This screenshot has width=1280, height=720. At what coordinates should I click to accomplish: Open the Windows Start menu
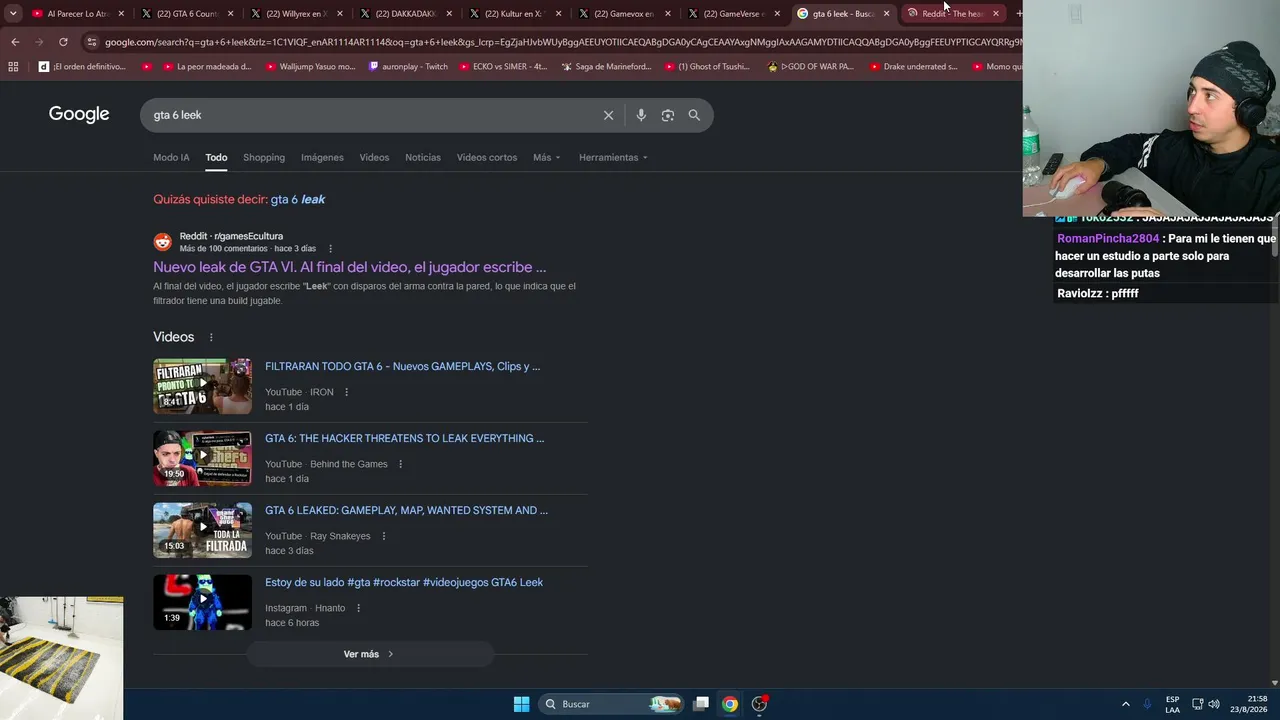tap(521, 704)
